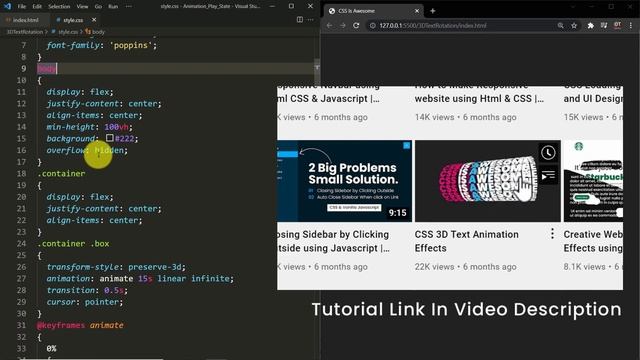The image size is (640, 360).
Task: Click the '15s' duration on line 27
Action: click(145, 278)
